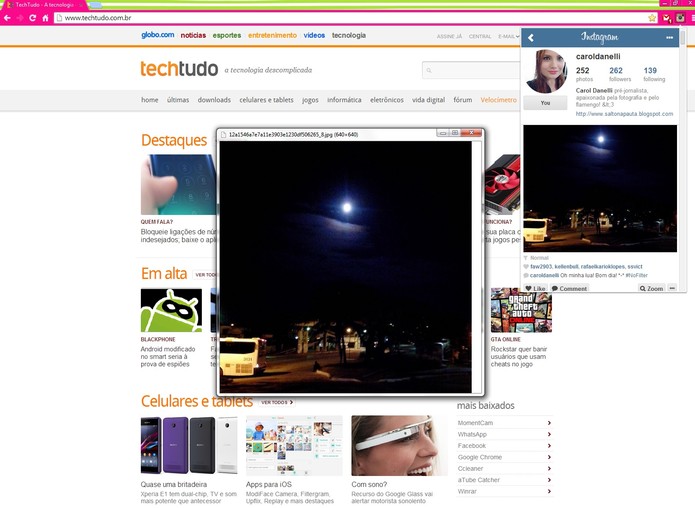
Task: Go to the browser home page icon
Action: point(45,18)
